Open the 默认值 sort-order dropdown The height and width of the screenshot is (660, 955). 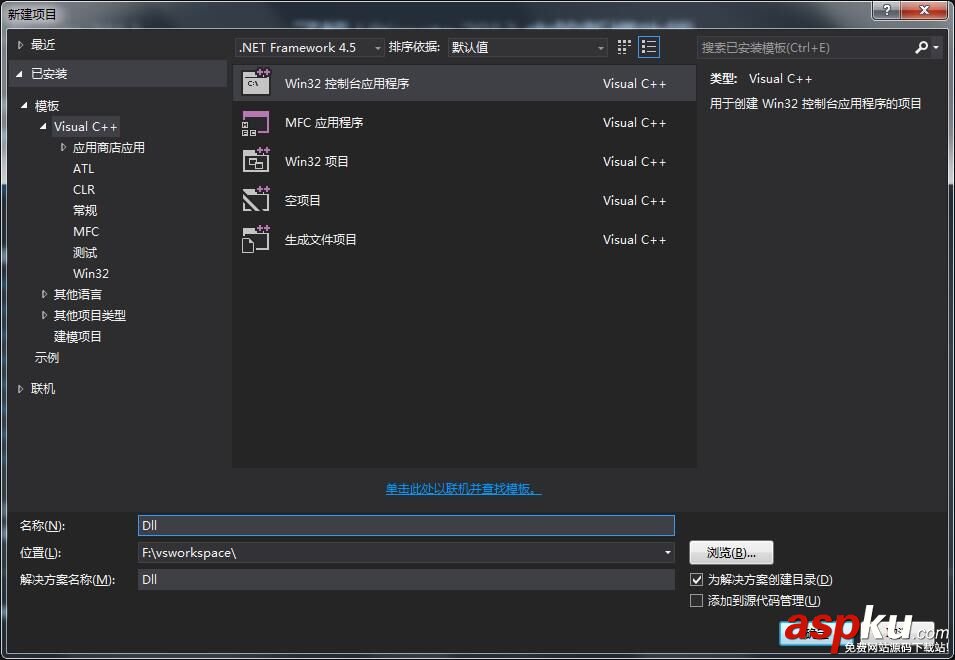[600, 47]
